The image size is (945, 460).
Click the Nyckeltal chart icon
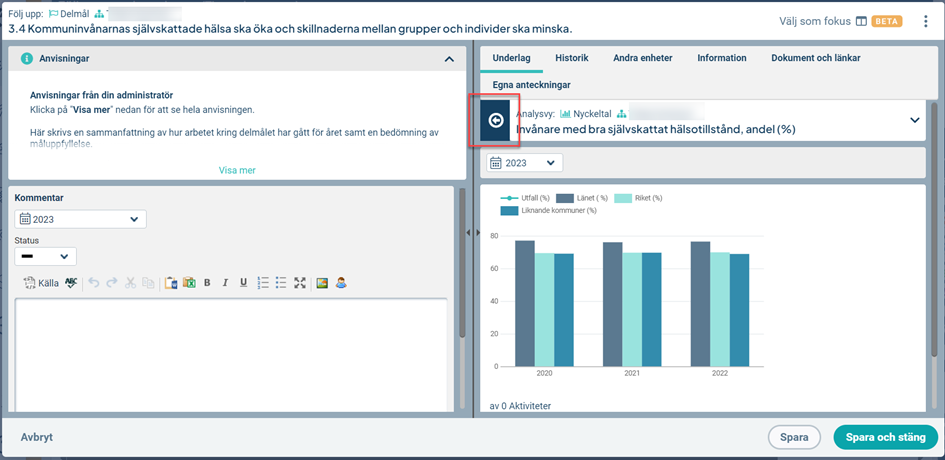click(565, 113)
